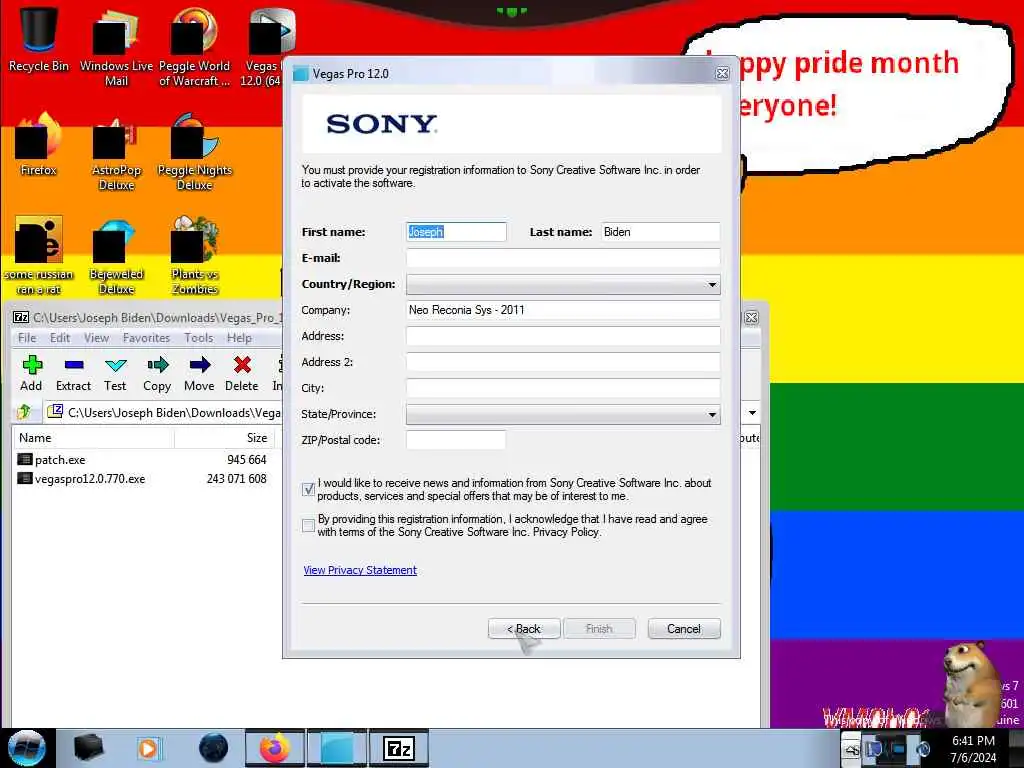The image size is (1024, 768).
Task: Click the Finish button in Vegas Pro dialog
Action: pyautogui.click(x=599, y=629)
